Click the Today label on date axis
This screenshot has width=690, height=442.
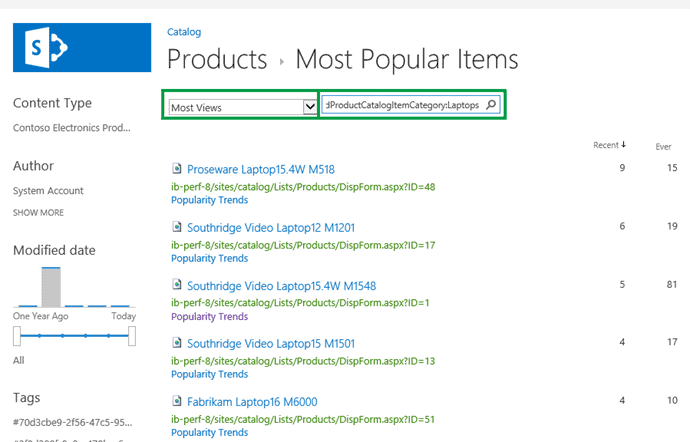click(x=124, y=316)
